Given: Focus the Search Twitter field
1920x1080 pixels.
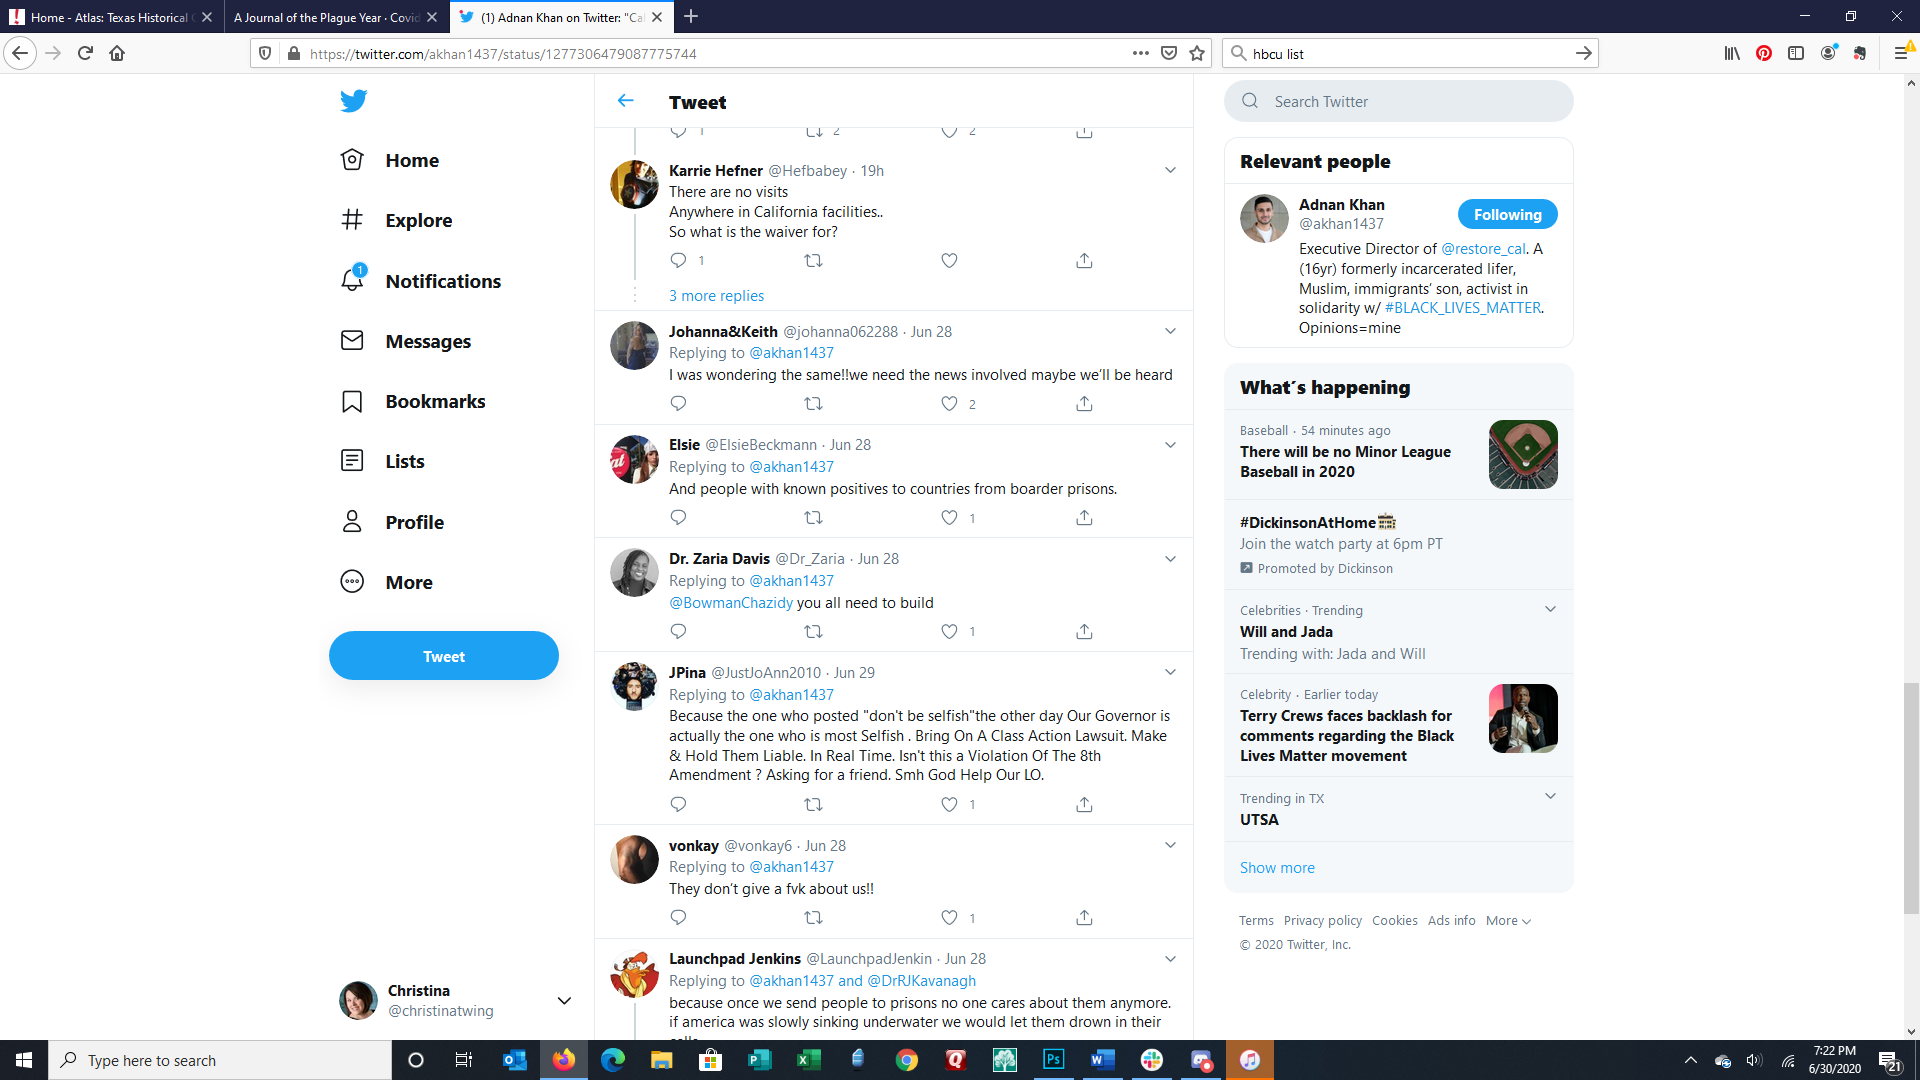Looking at the screenshot, I should point(1399,101).
